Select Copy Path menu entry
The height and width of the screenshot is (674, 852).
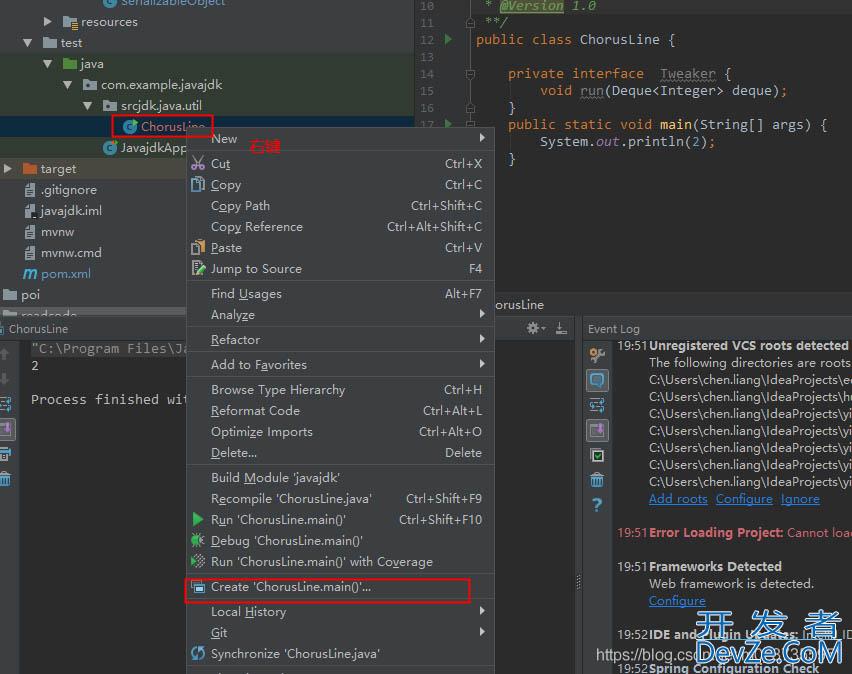tap(341, 205)
